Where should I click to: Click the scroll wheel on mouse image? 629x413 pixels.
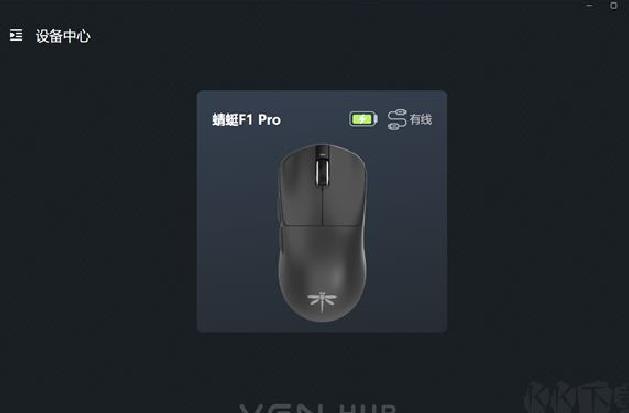click(322, 172)
